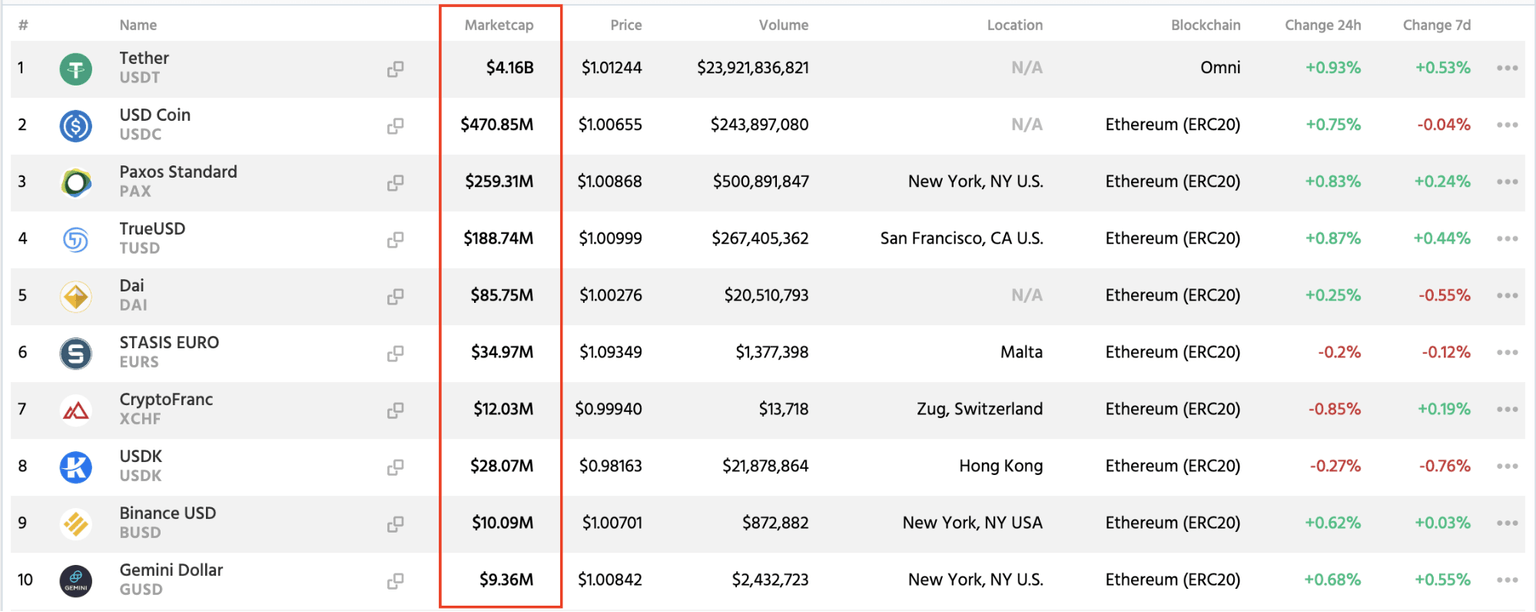Sort by the Change 24h column header
This screenshot has width=1536, height=612.
(1322, 25)
